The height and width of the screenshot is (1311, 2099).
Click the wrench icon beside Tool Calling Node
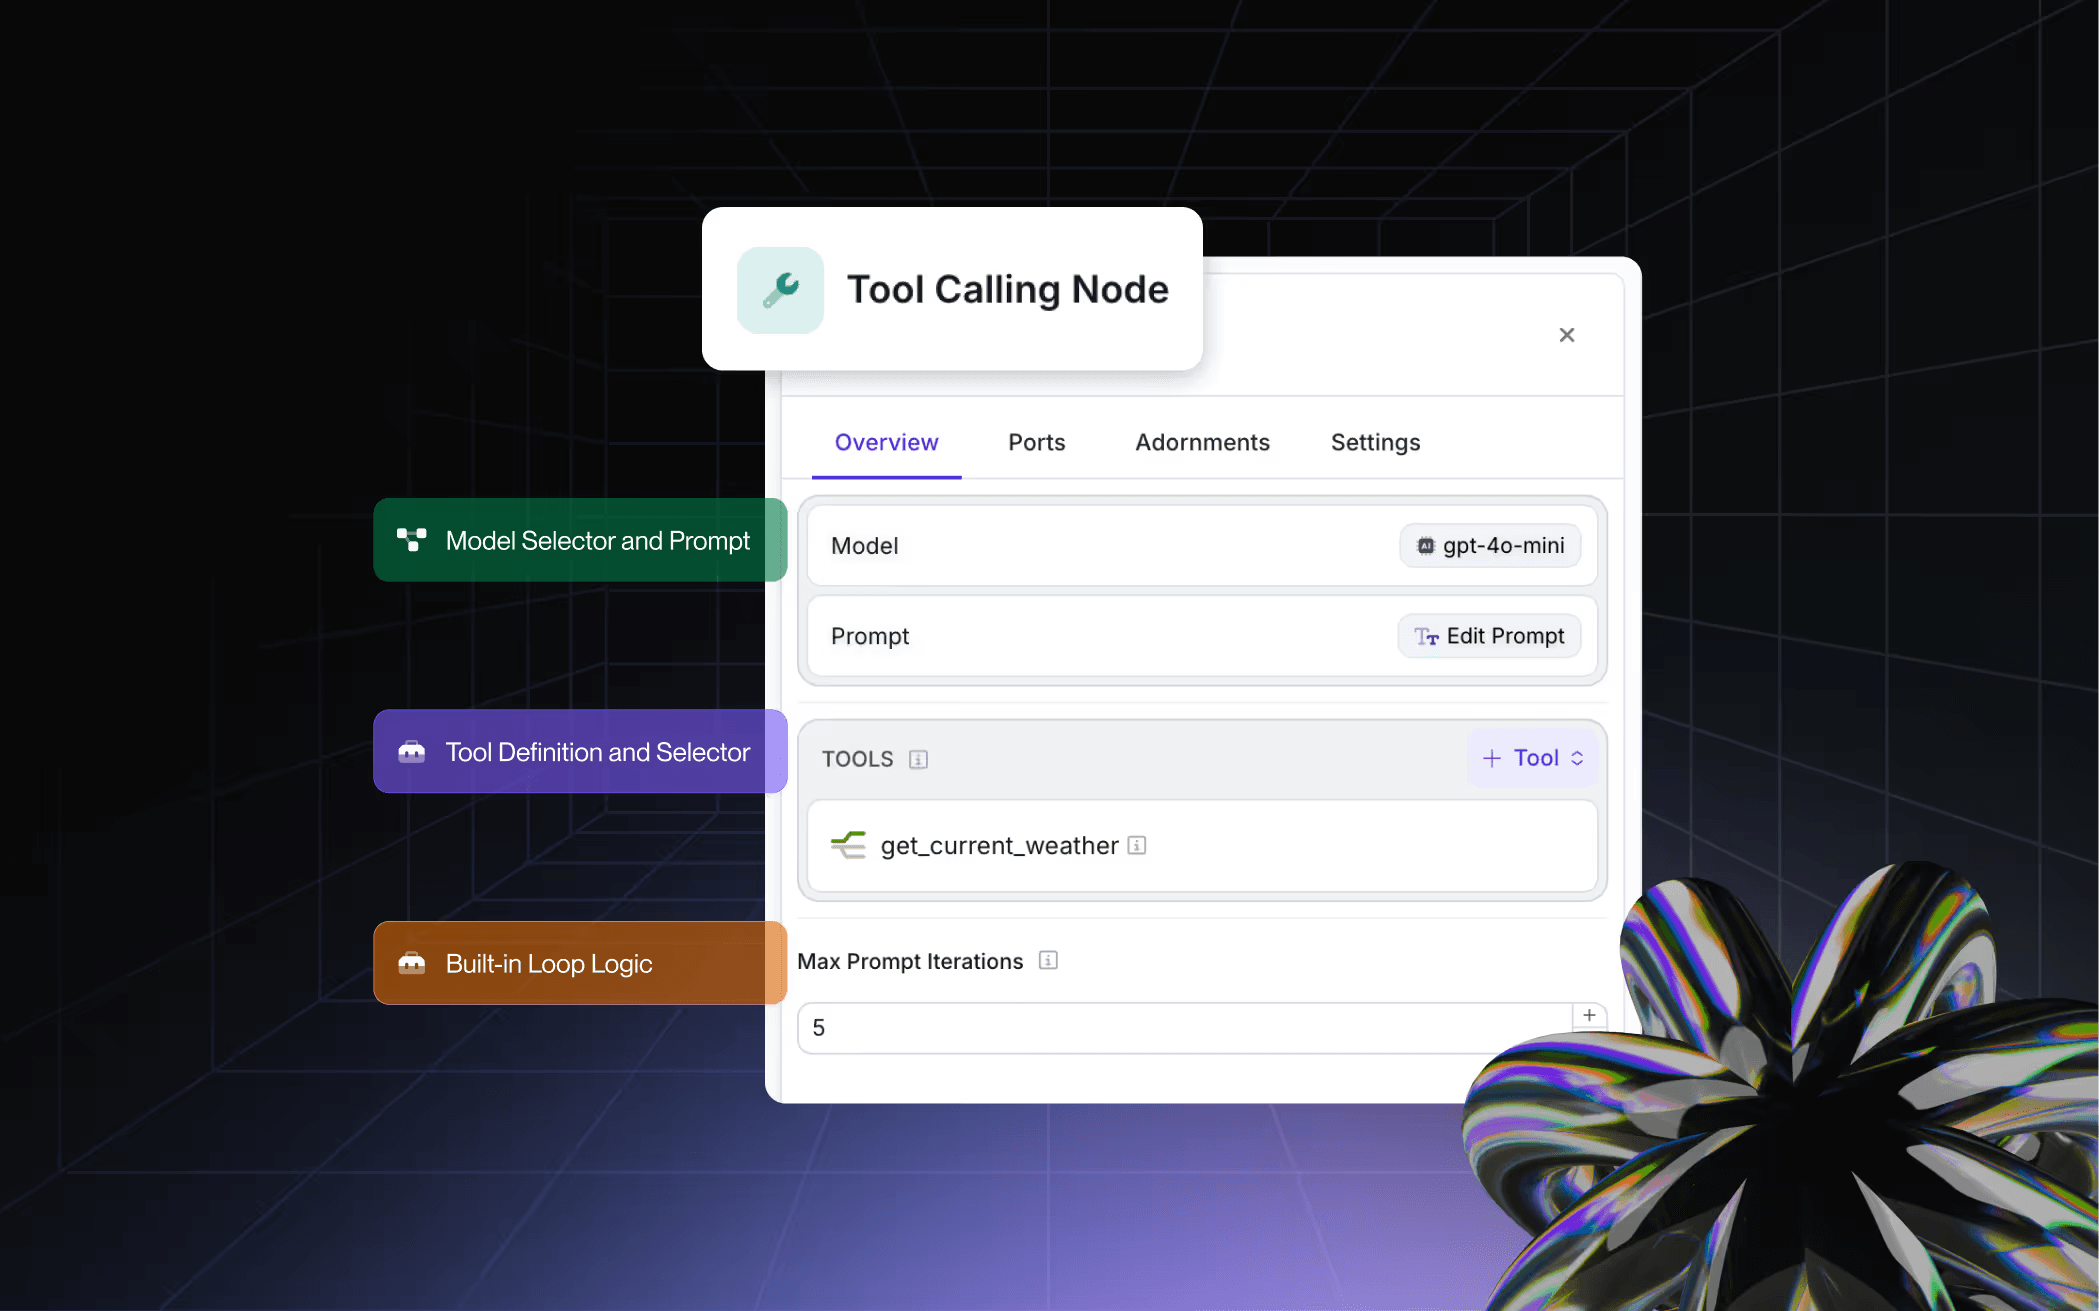[x=780, y=290]
